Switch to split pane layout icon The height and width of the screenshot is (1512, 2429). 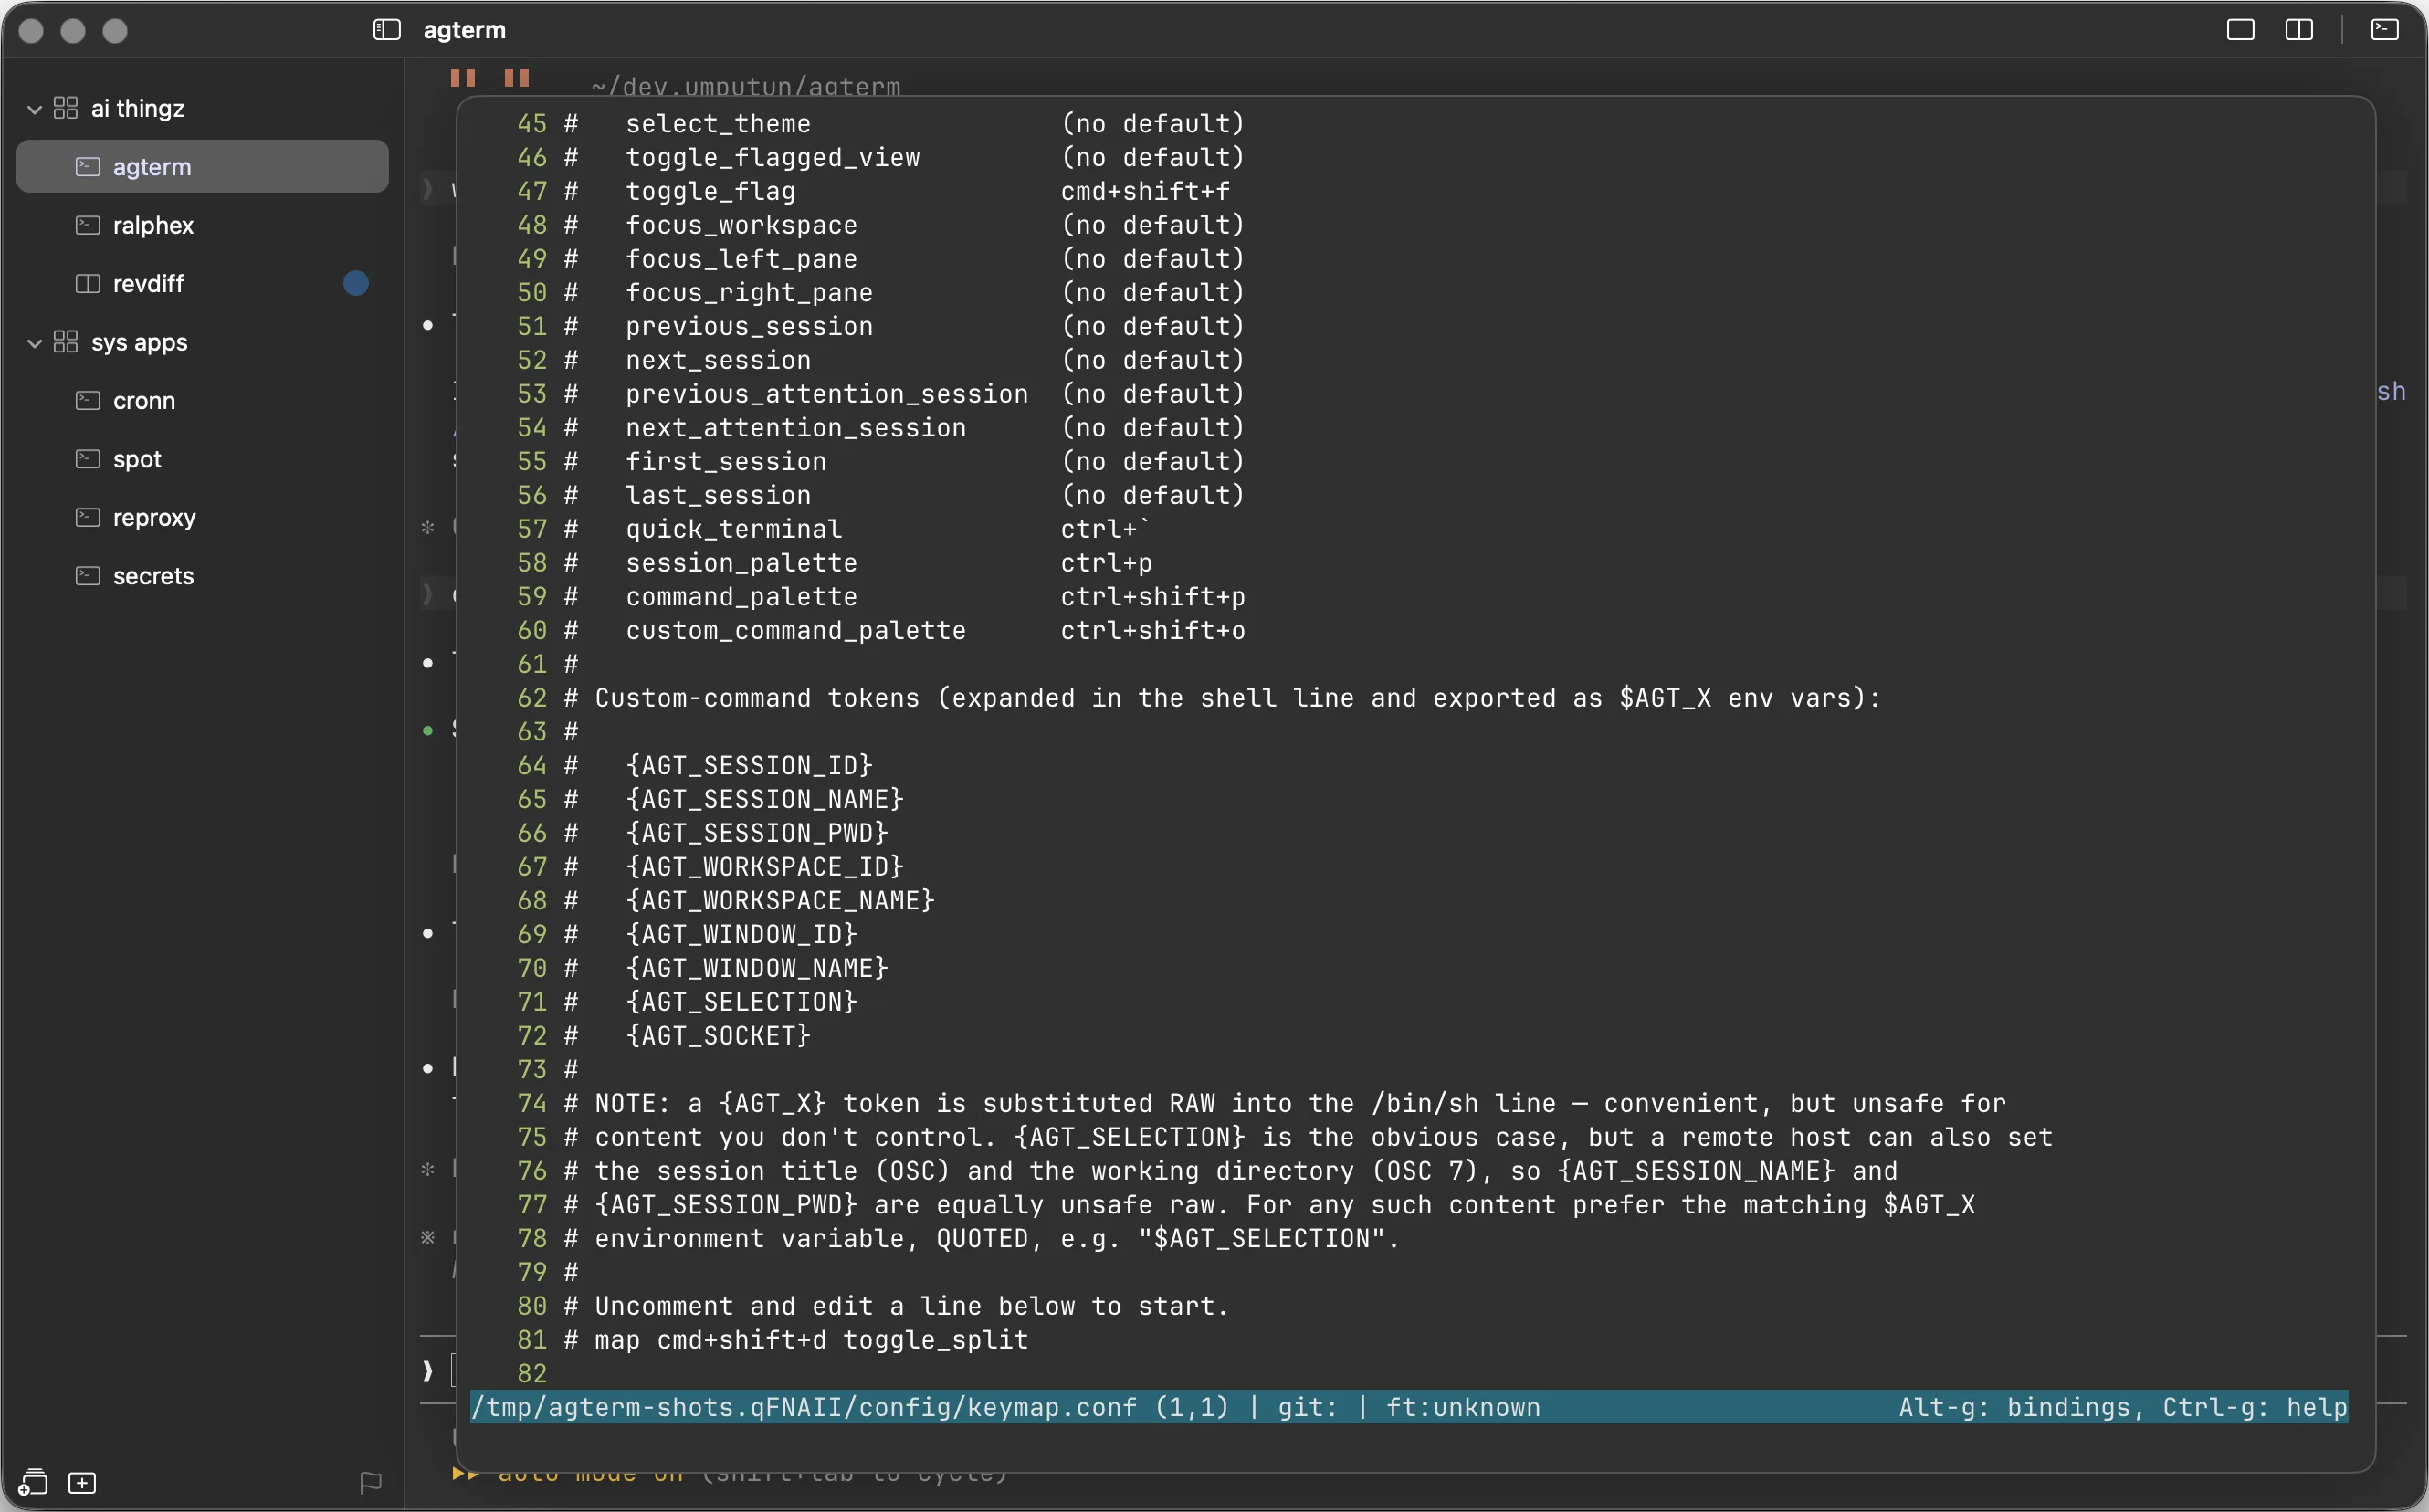point(2299,30)
